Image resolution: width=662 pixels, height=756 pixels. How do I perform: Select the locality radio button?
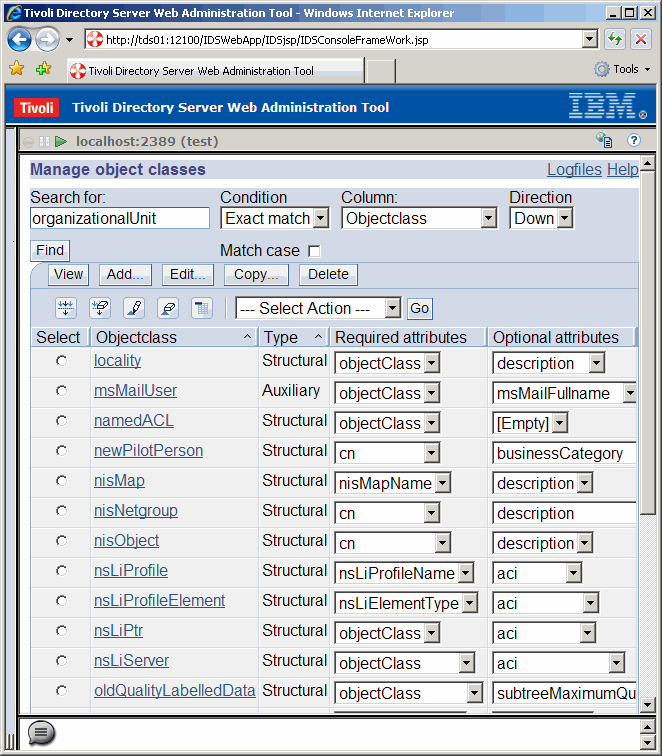[x=62, y=361]
